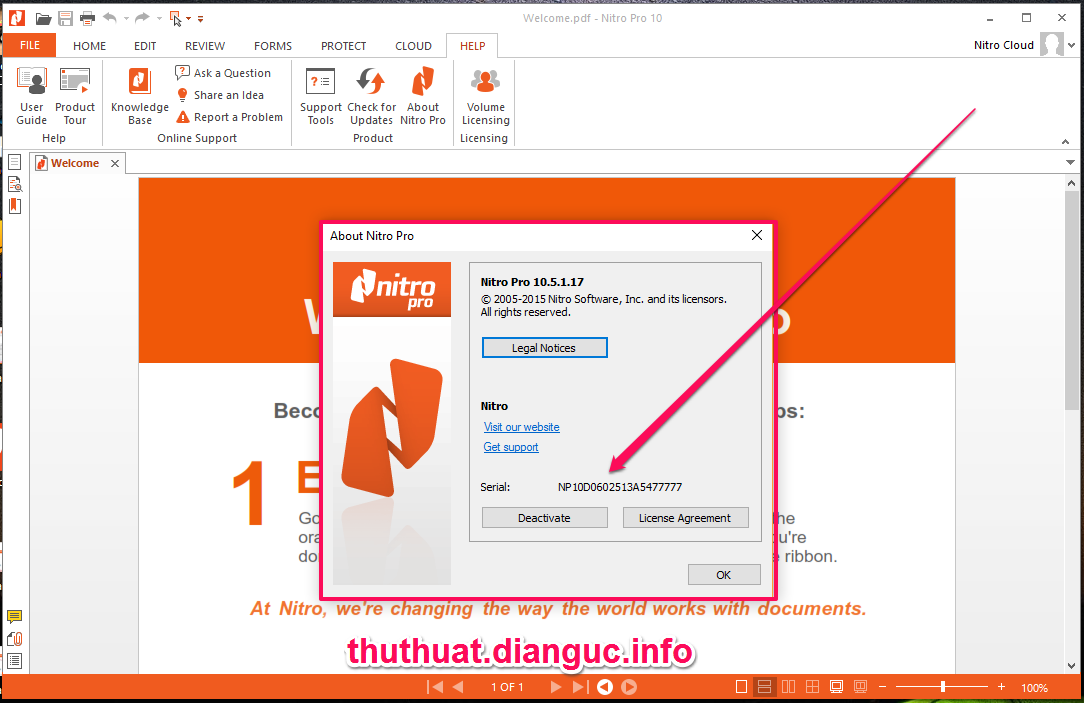
Task: Open the User Guide
Action: click(x=32, y=96)
